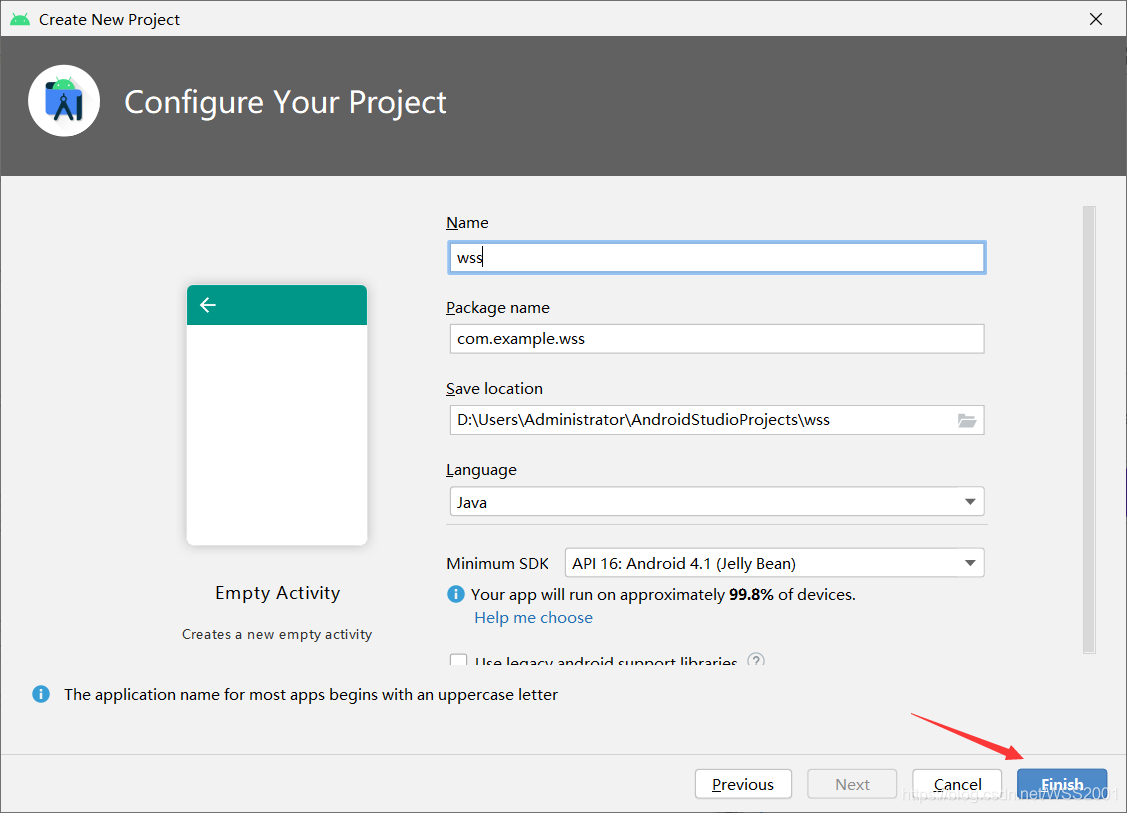Click the greyed-out Next button
Screen dimensions: 1127x813
[x=852, y=784]
